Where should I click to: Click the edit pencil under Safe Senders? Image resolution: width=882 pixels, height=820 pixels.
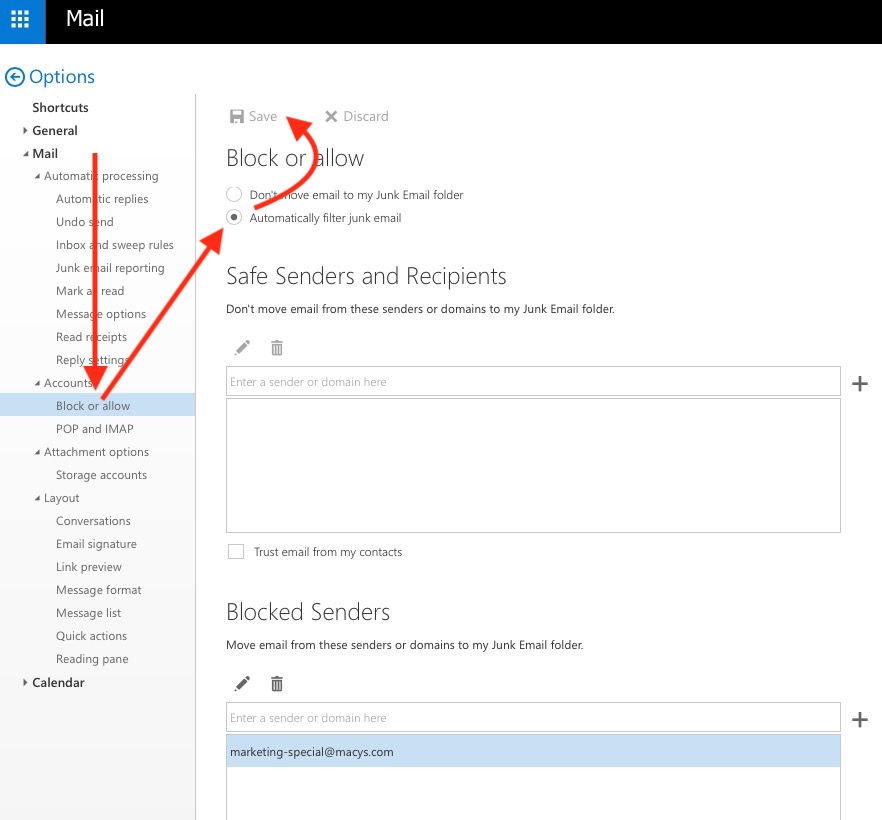coord(242,348)
